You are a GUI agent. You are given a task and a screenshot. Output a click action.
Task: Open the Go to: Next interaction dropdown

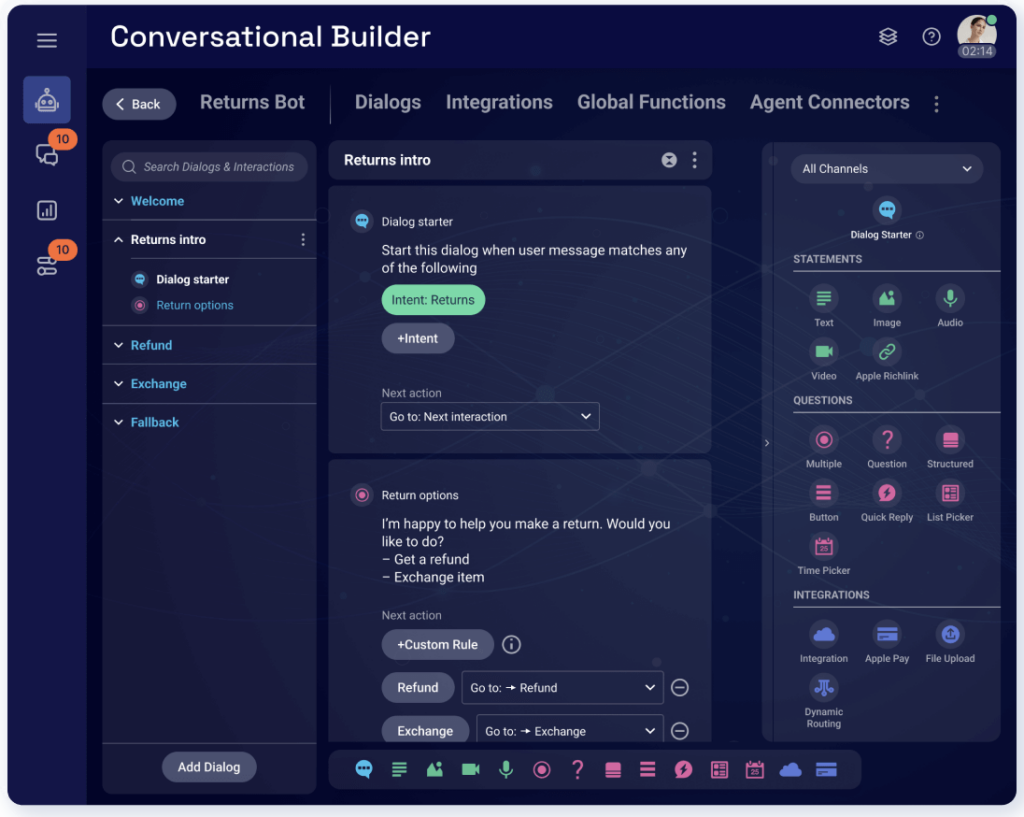click(x=490, y=417)
